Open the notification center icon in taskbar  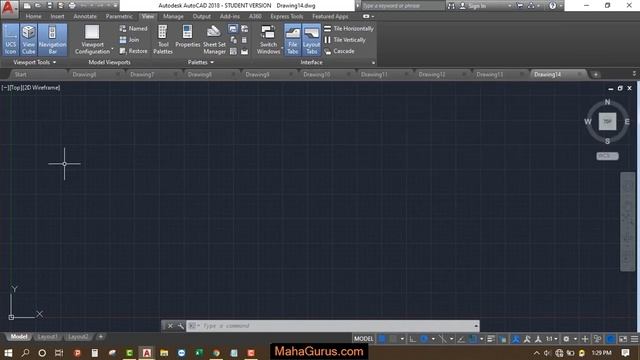pyautogui.click(x=625, y=353)
